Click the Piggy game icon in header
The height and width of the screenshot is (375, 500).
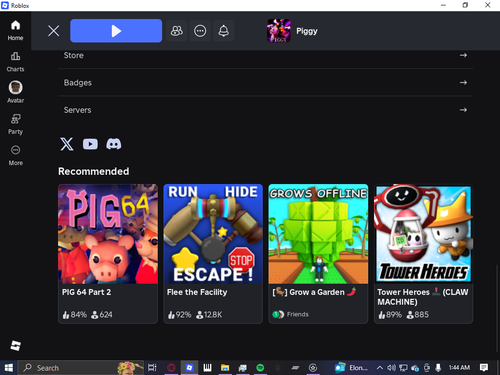click(279, 31)
